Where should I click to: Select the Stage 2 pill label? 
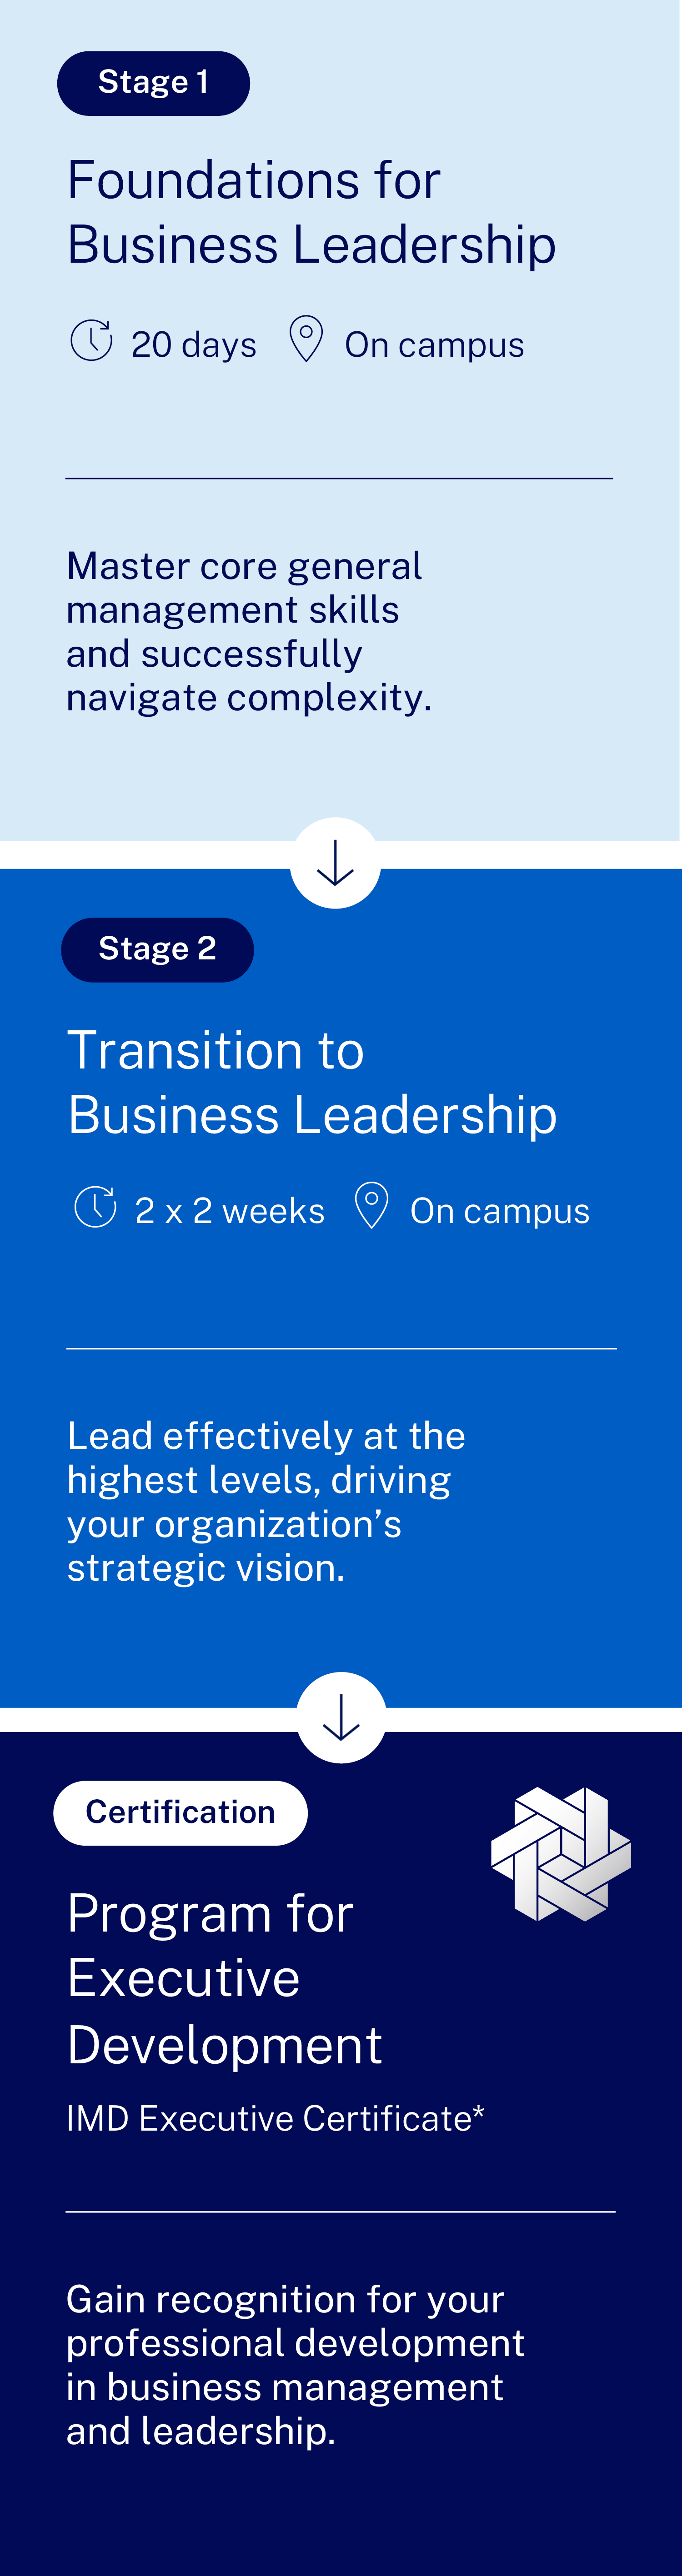point(157,949)
